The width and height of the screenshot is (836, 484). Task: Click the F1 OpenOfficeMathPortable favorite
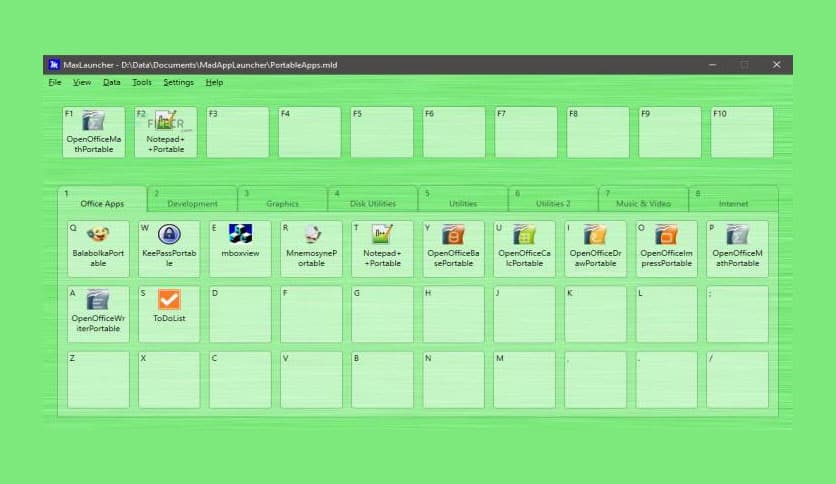click(x=94, y=132)
